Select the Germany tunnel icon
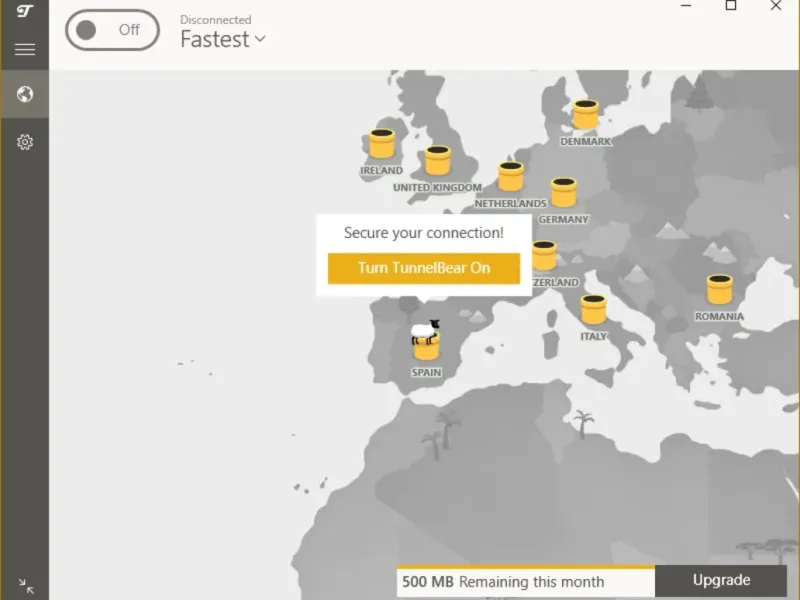The width and height of the screenshot is (800, 600). point(564,192)
